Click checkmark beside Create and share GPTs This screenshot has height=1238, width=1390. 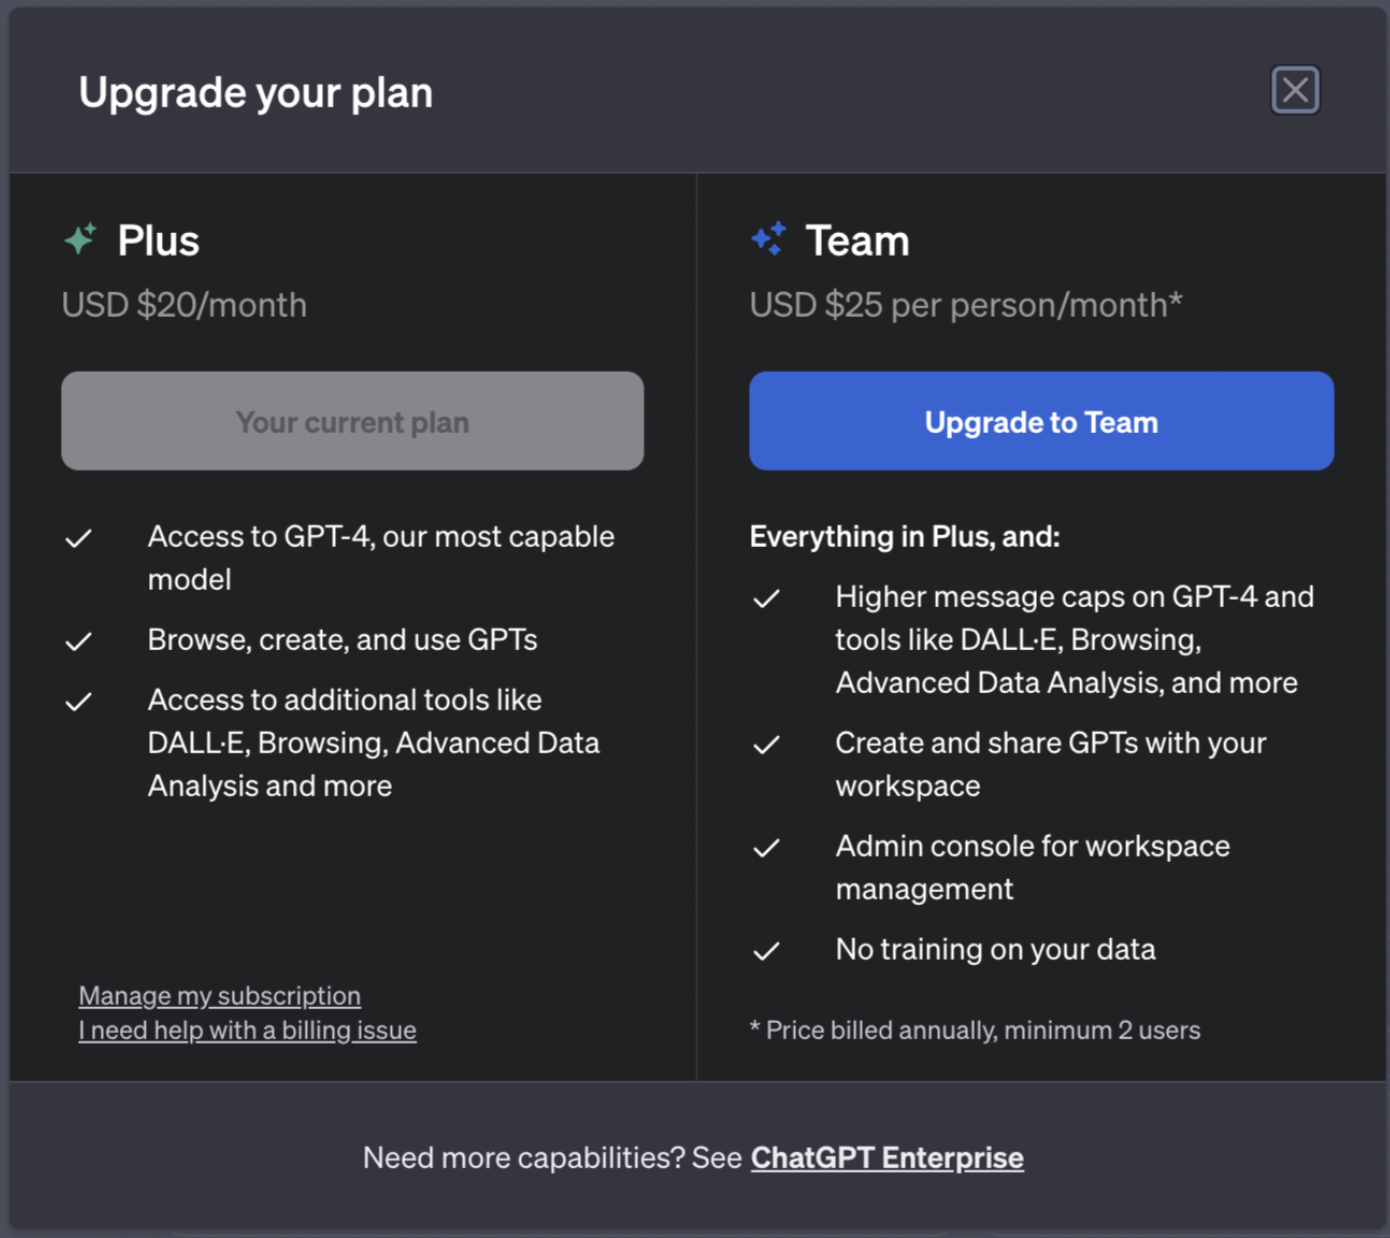tap(766, 745)
